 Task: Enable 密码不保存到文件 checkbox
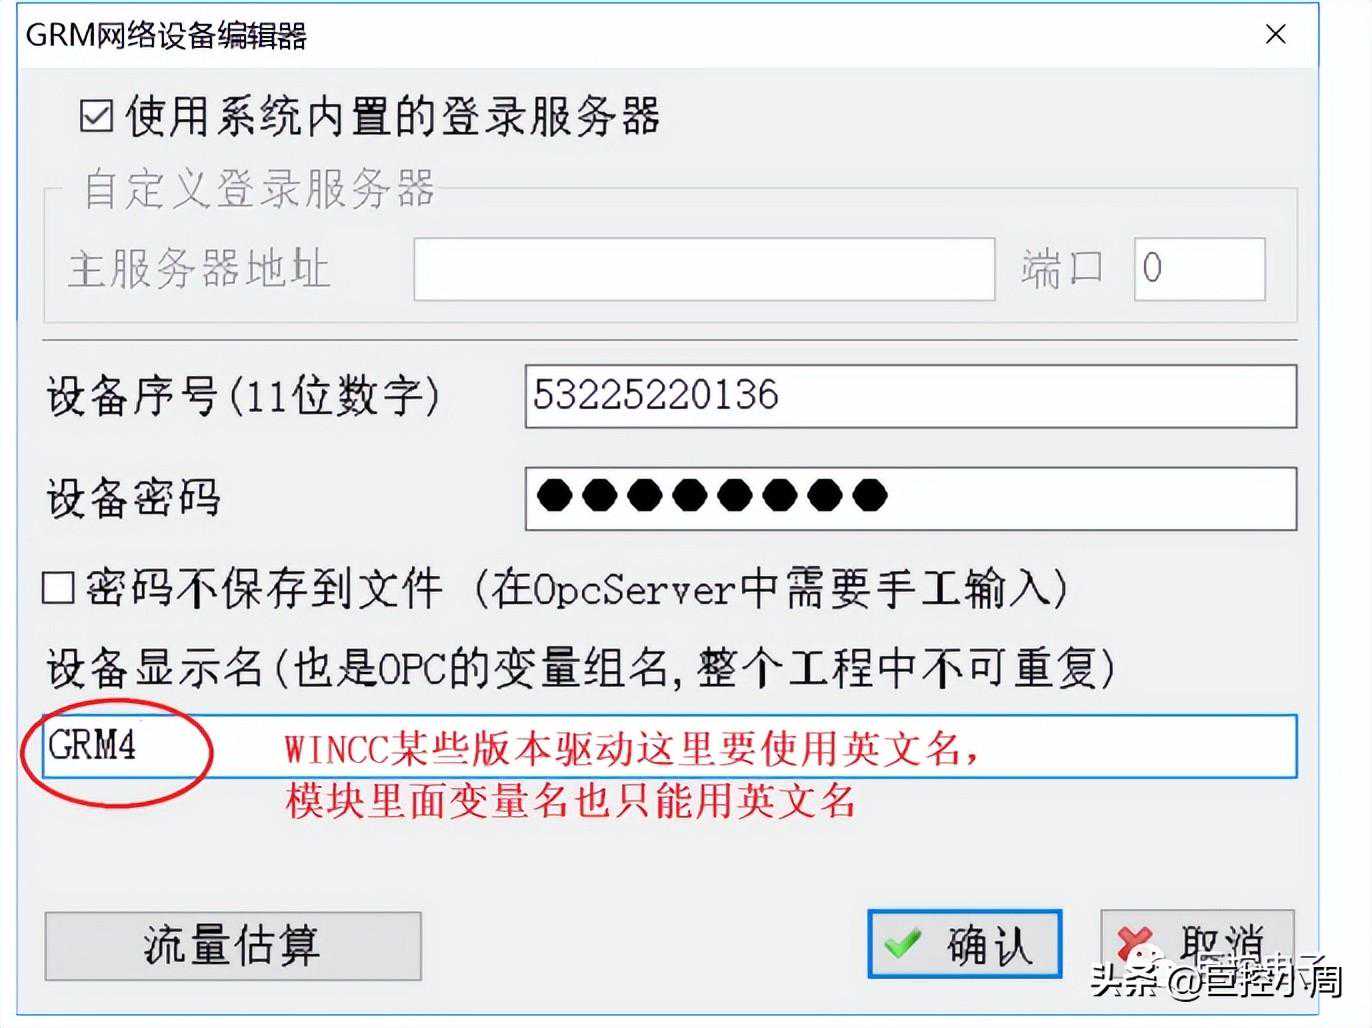58,588
